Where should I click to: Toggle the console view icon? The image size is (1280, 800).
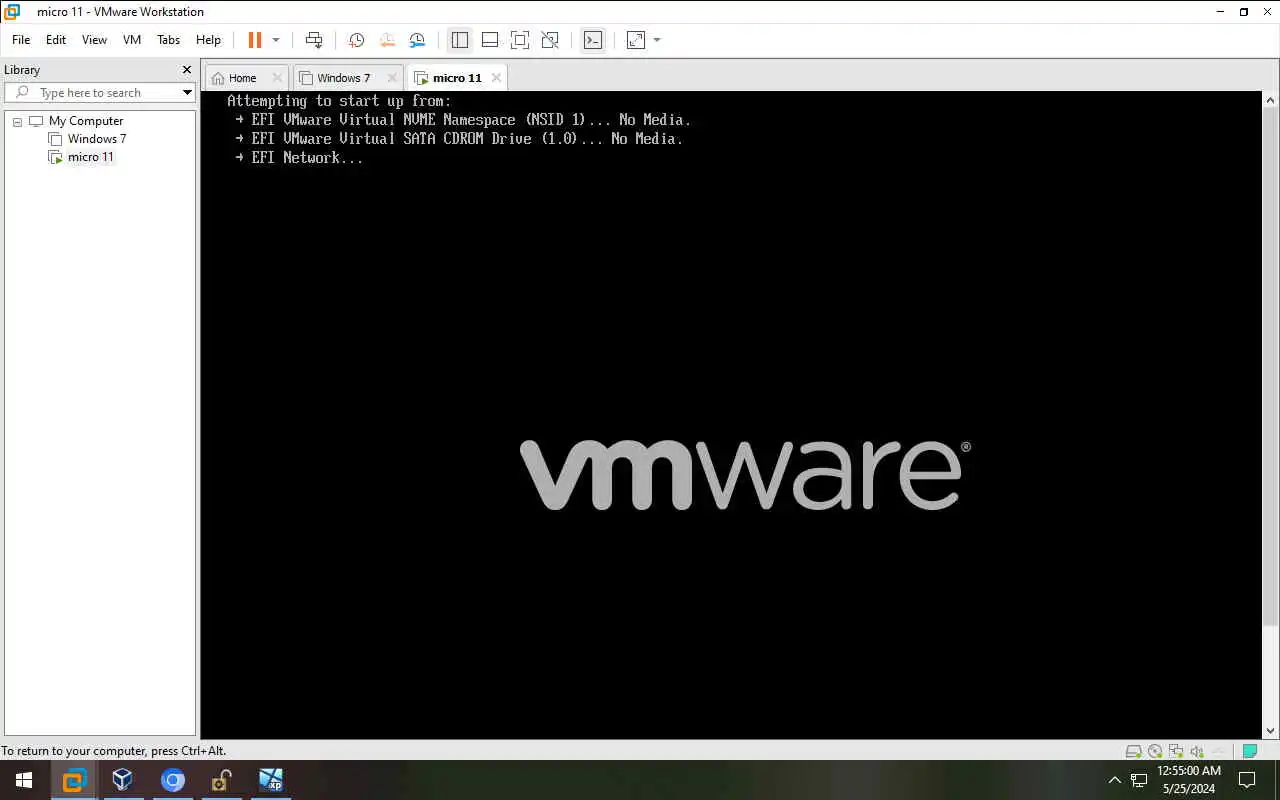[x=593, y=40]
